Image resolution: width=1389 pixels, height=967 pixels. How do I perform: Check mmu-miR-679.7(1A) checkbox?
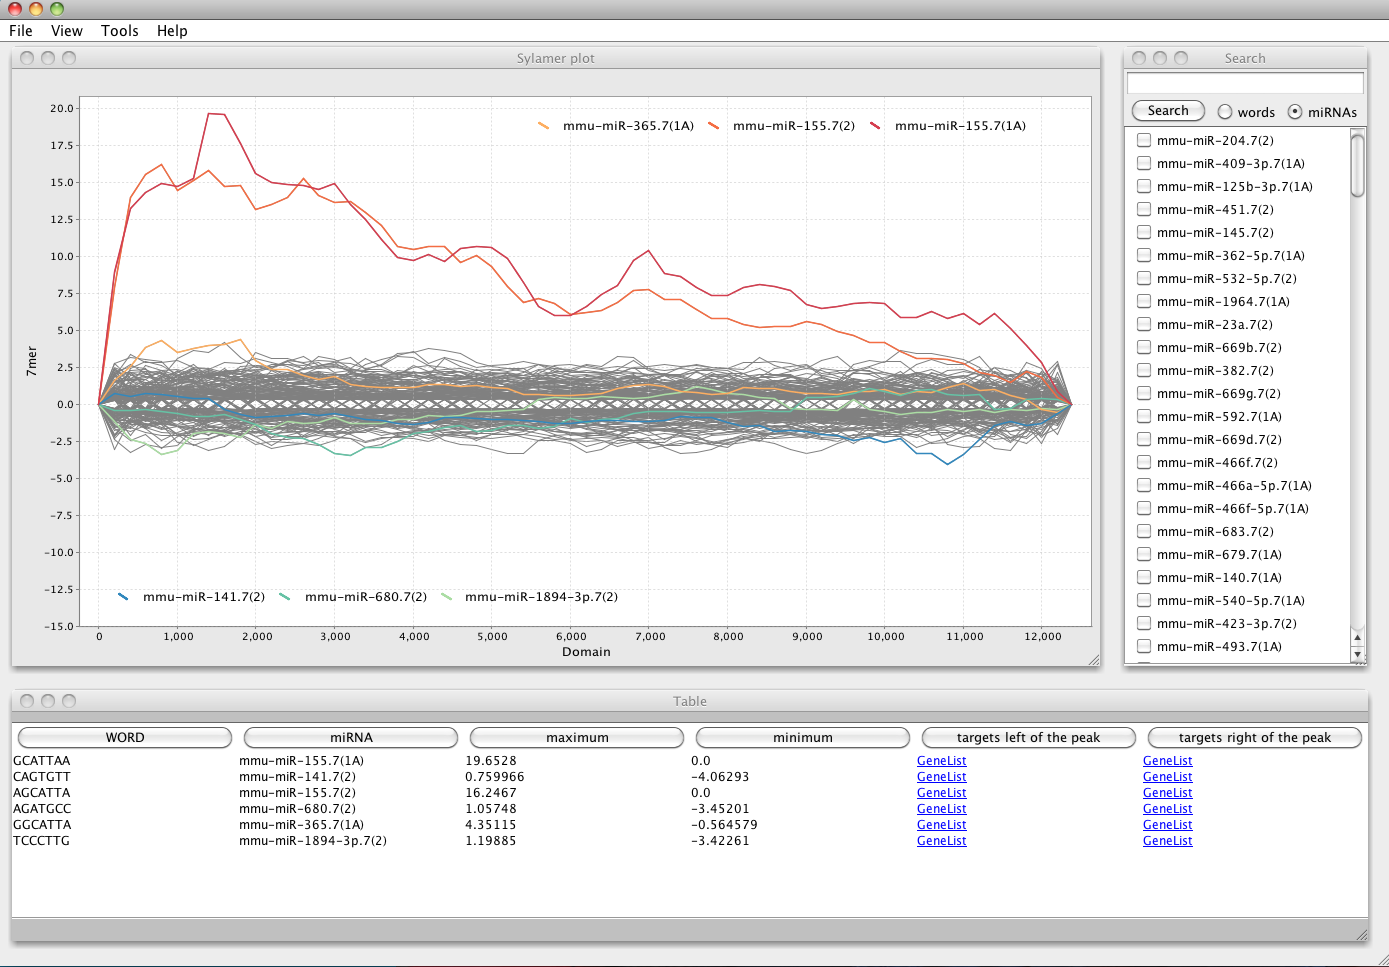pos(1144,554)
